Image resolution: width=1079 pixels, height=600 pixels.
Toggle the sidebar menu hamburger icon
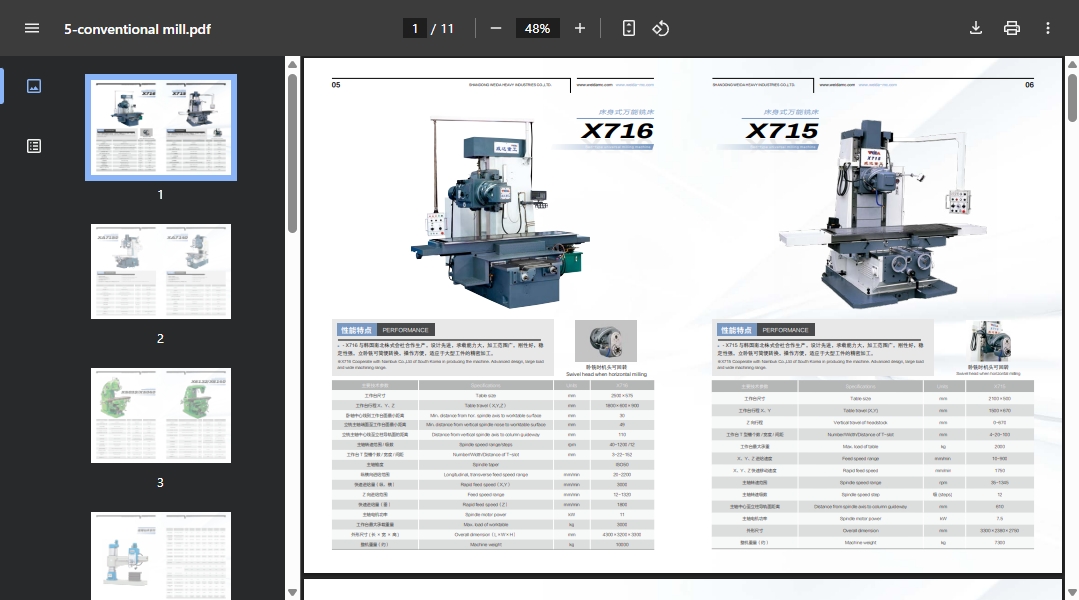32,28
